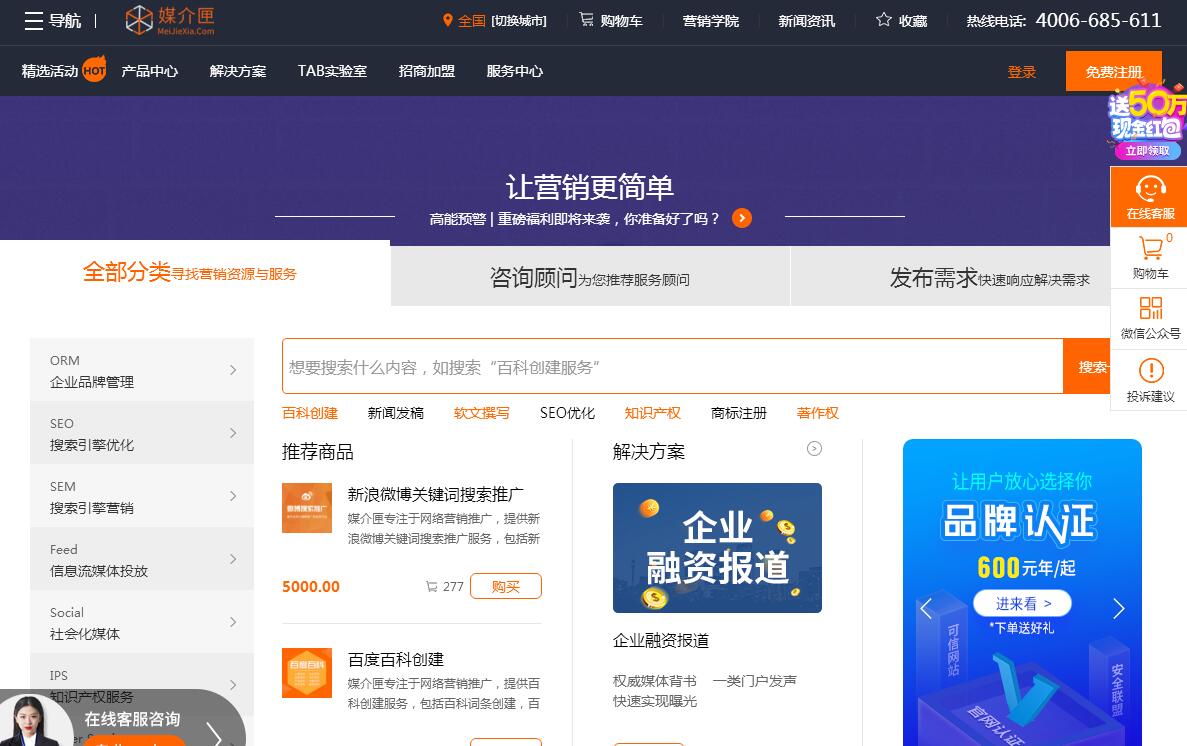The image size is (1187, 746).
Task: Expand the ORM 企业品牌管理 category
Action: 142,370
